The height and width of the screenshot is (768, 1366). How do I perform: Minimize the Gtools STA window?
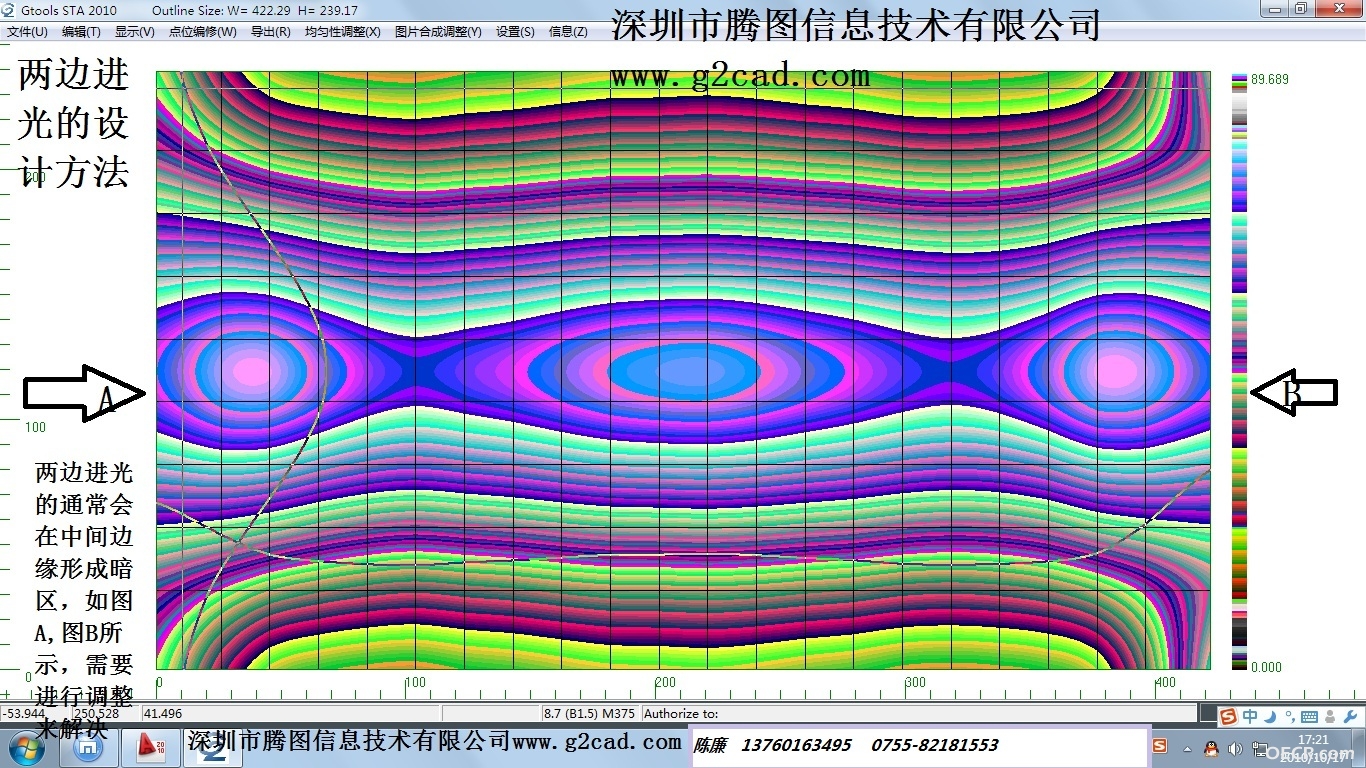1272,9
